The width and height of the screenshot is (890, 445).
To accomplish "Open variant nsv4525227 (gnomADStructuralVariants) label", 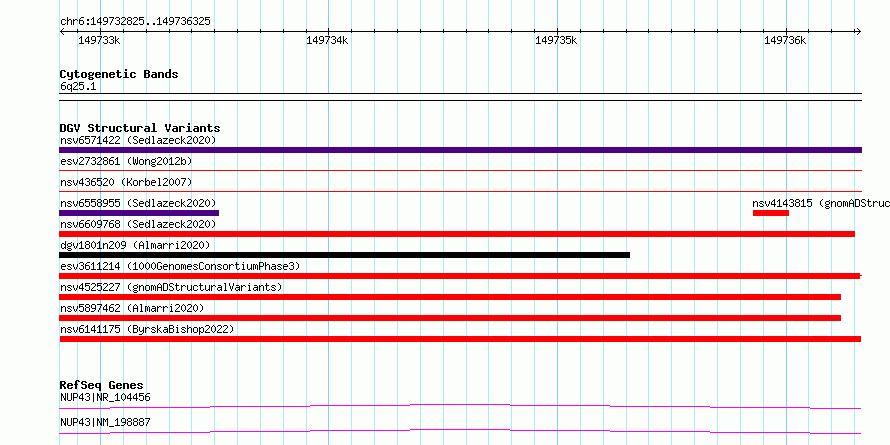I will 171,287.
